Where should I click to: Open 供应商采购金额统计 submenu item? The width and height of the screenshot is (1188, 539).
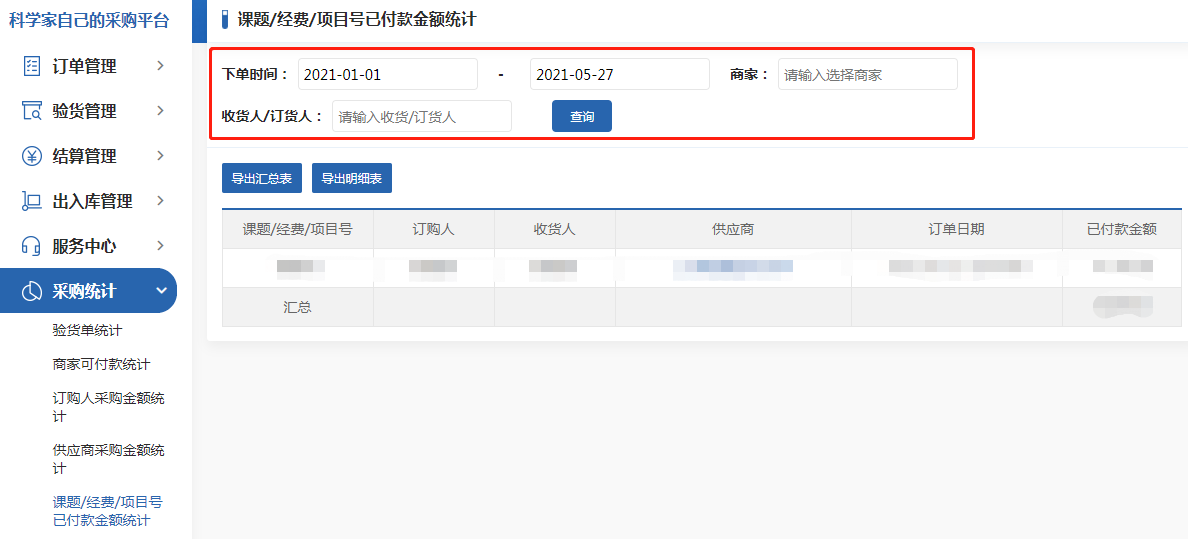[x=108, y=459]
